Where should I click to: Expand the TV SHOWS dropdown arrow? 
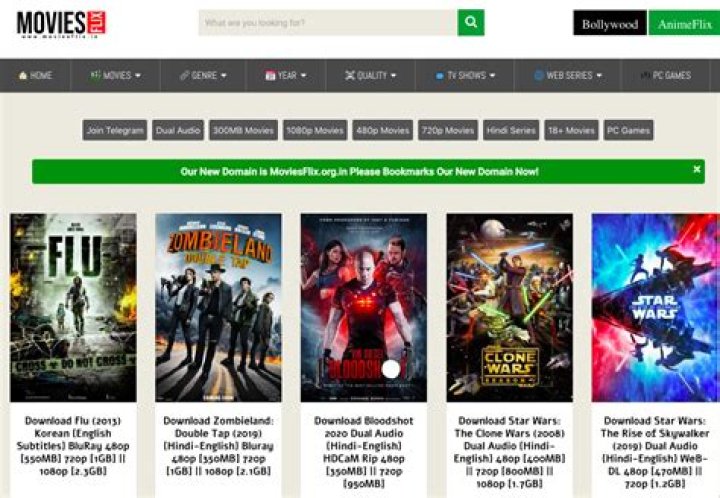tap(492, 75)
